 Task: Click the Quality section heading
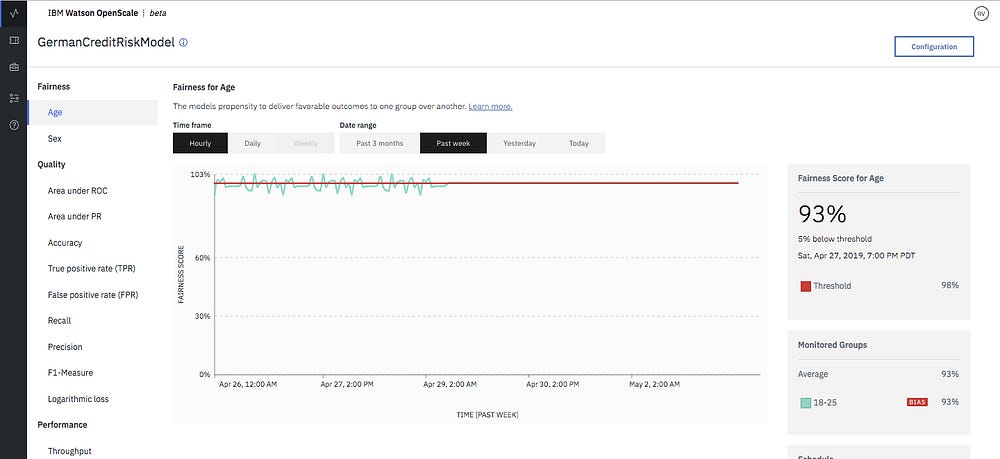tap(52, 164)
